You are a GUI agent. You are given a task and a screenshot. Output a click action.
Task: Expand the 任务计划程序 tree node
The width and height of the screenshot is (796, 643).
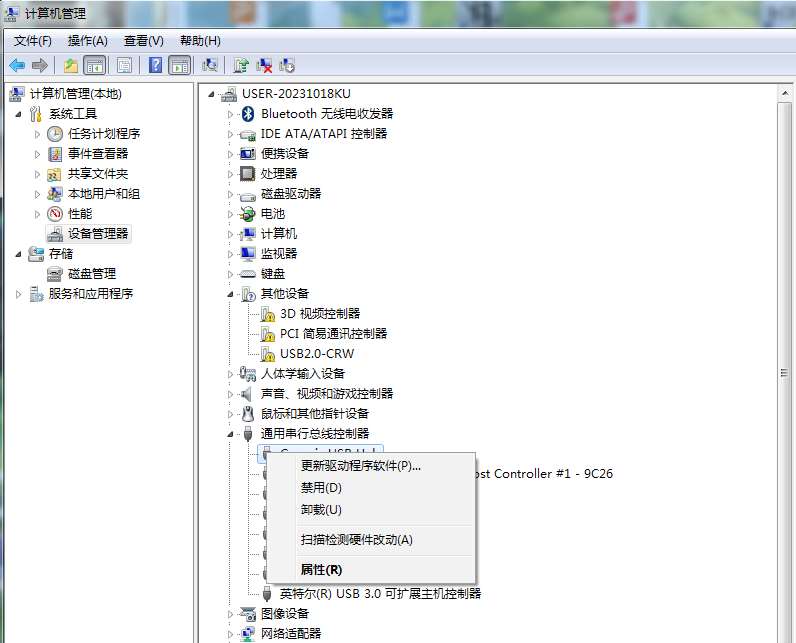pyautogui.click(x=38, y=134)
